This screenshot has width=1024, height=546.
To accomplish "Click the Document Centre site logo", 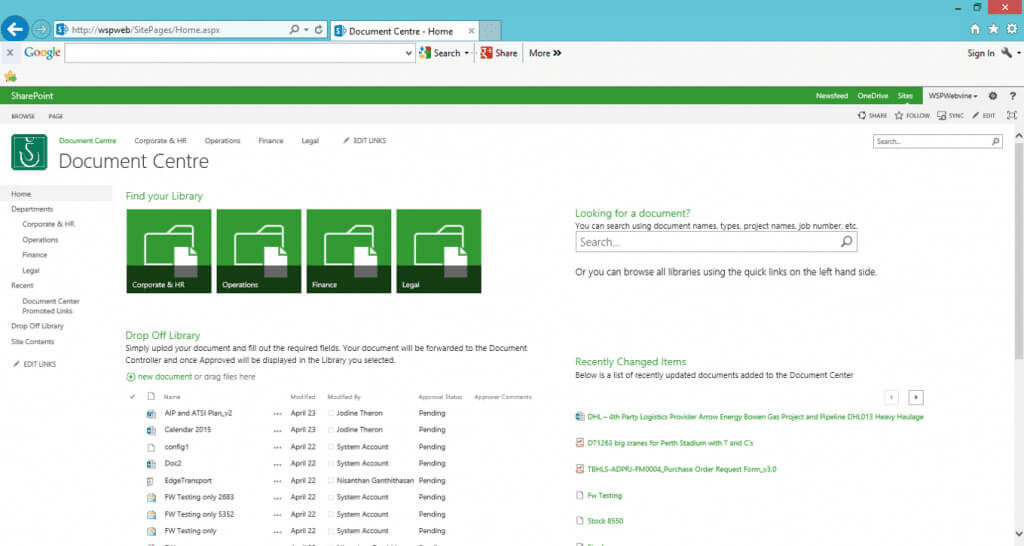I will click(x=29, y=152).
